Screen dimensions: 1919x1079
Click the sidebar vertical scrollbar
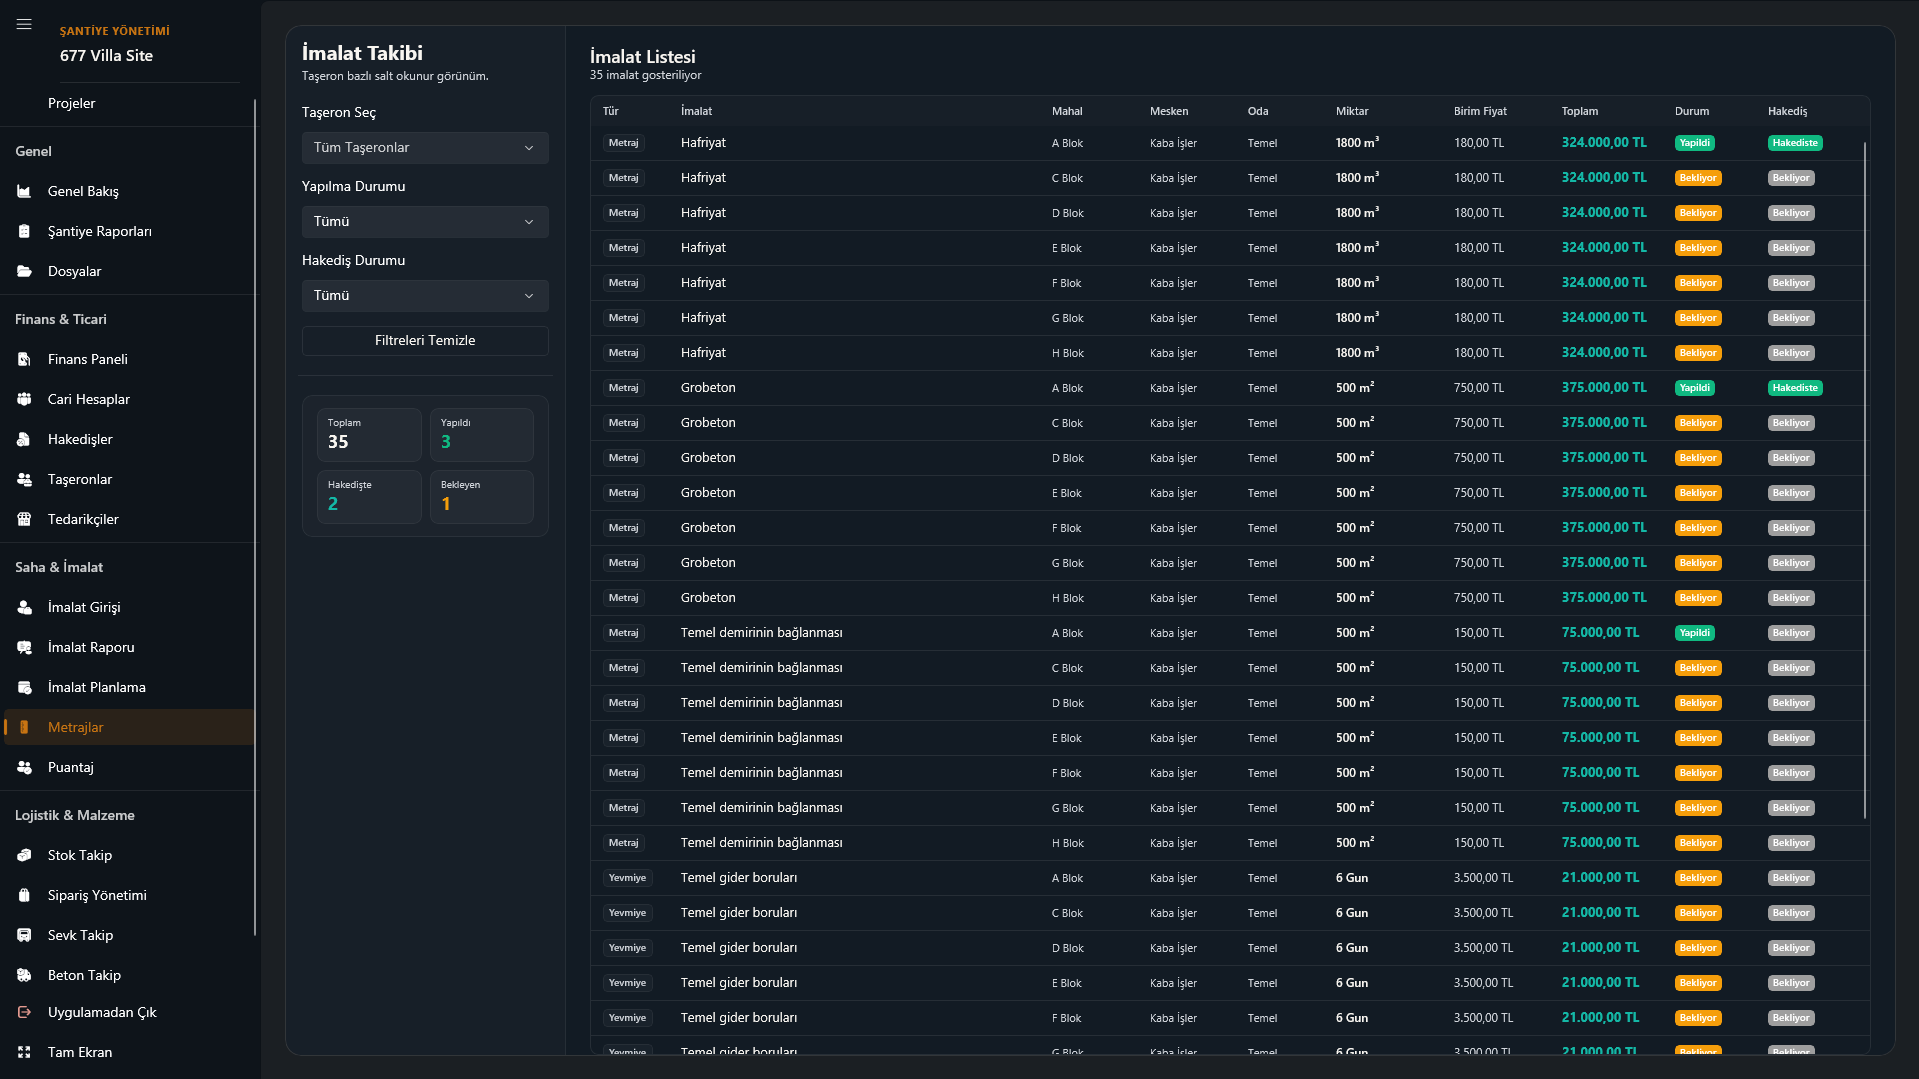point(255,518)
